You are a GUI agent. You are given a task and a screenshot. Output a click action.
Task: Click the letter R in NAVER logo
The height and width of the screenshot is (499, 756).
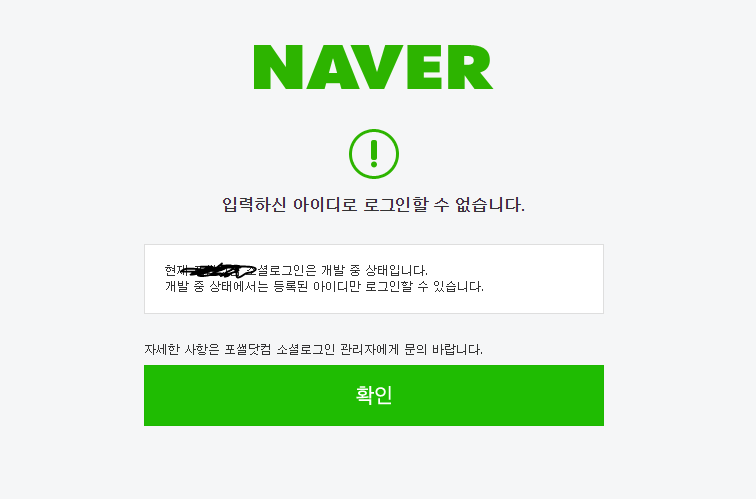click(x=470, y=67)
